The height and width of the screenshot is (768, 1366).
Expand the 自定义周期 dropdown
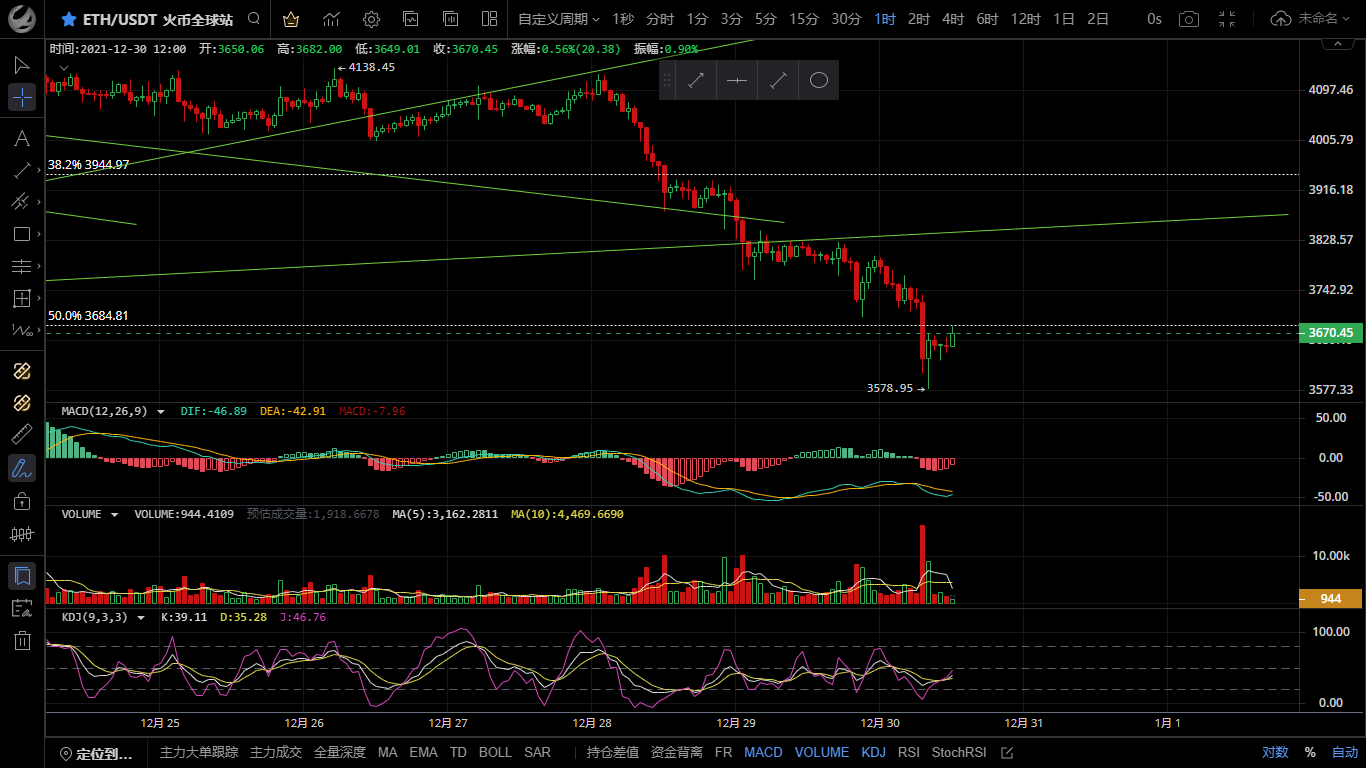point(559,19)
